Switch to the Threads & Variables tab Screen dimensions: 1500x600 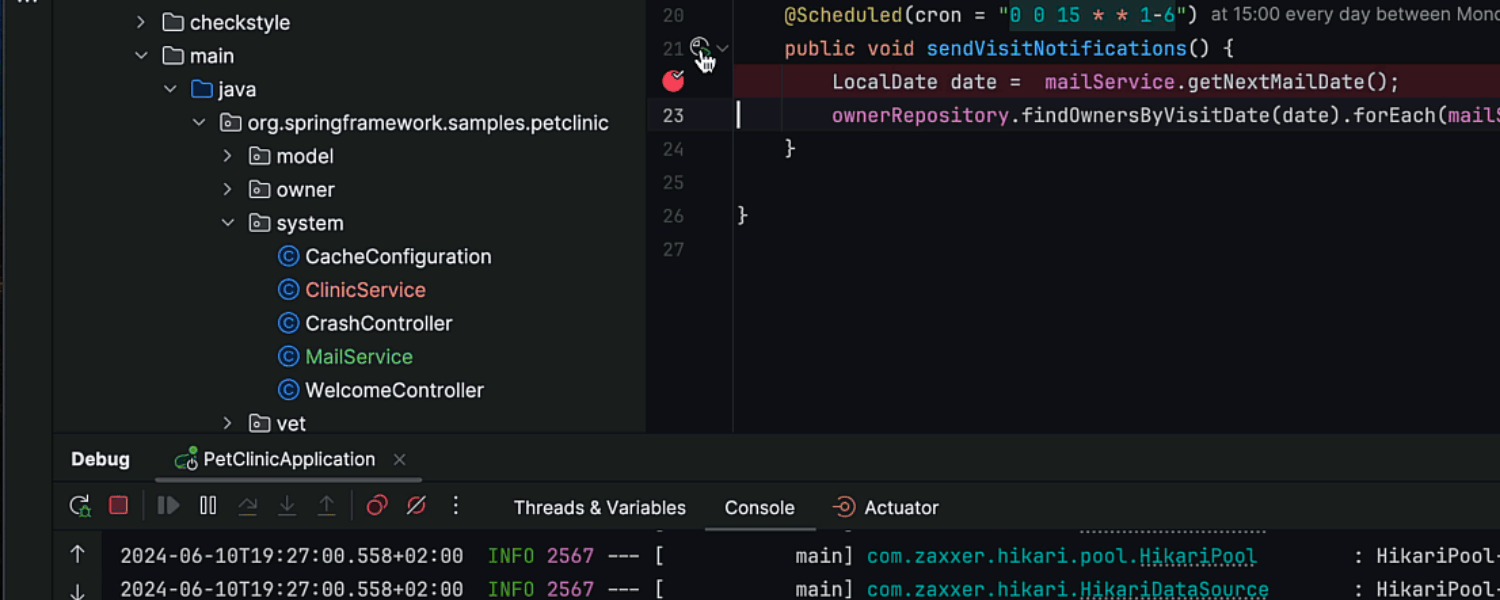point(599,508)
